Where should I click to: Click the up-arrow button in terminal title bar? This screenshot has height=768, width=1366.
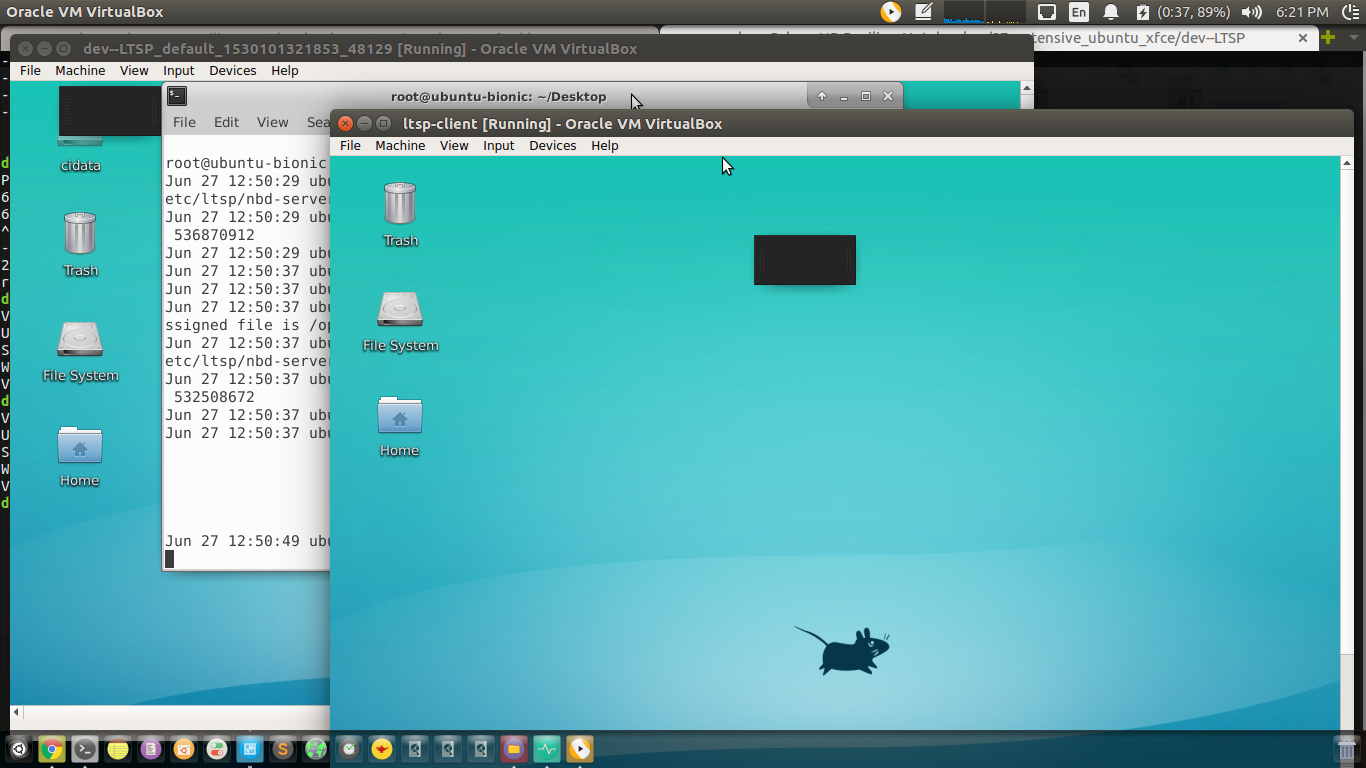coord(822,96)
